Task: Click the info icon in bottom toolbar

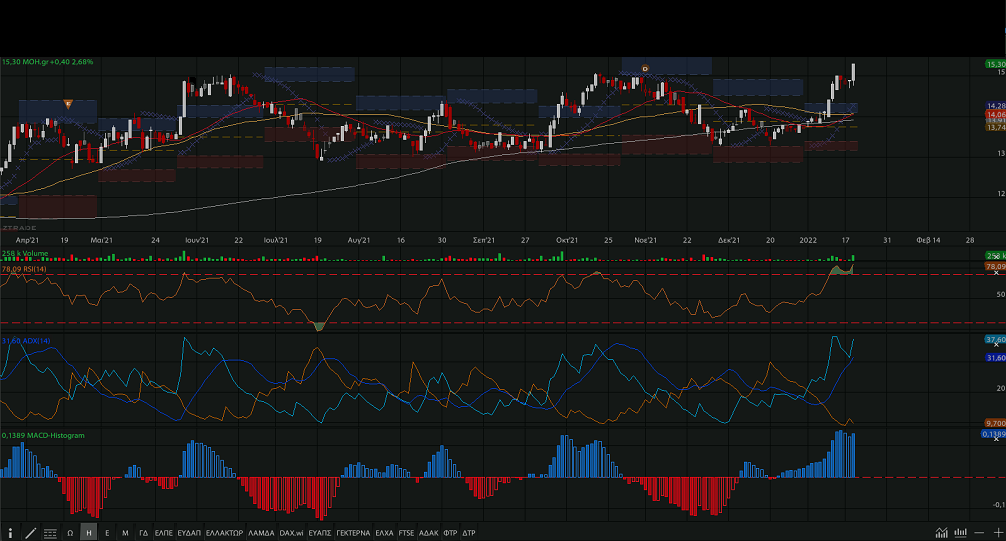Action: click(x=11, y=533)
